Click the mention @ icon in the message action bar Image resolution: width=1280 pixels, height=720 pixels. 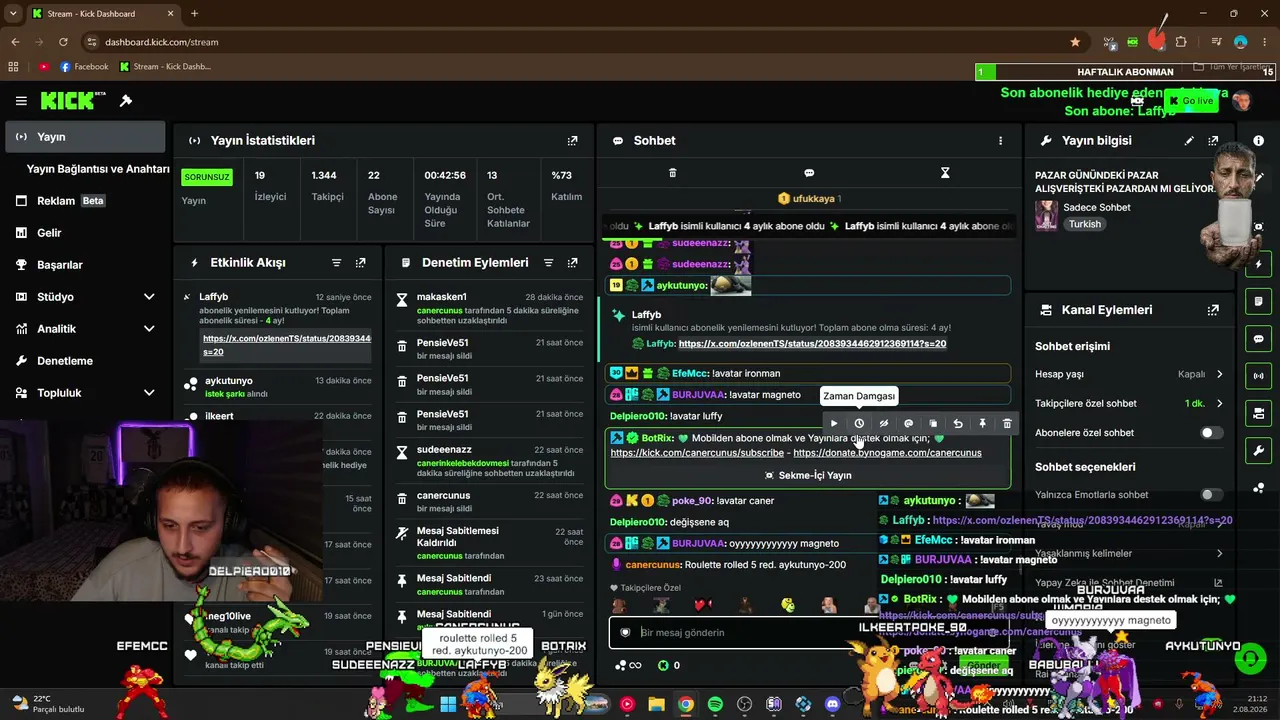click(908, 424)
